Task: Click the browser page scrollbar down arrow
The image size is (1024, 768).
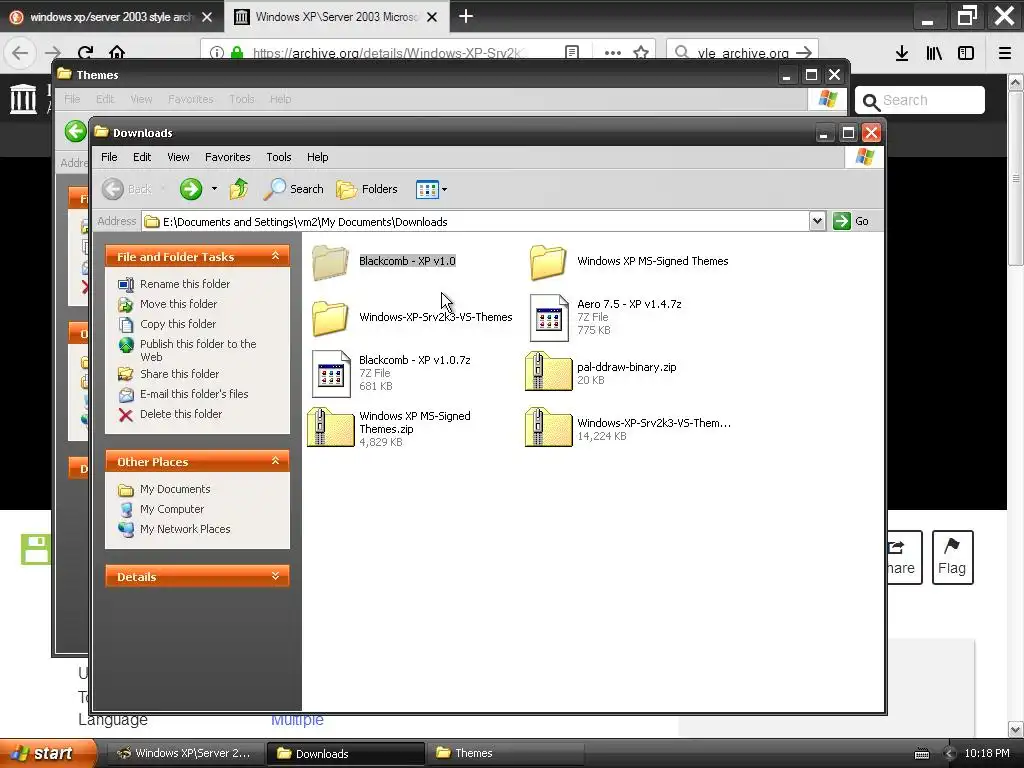Action: [1015, 729]
